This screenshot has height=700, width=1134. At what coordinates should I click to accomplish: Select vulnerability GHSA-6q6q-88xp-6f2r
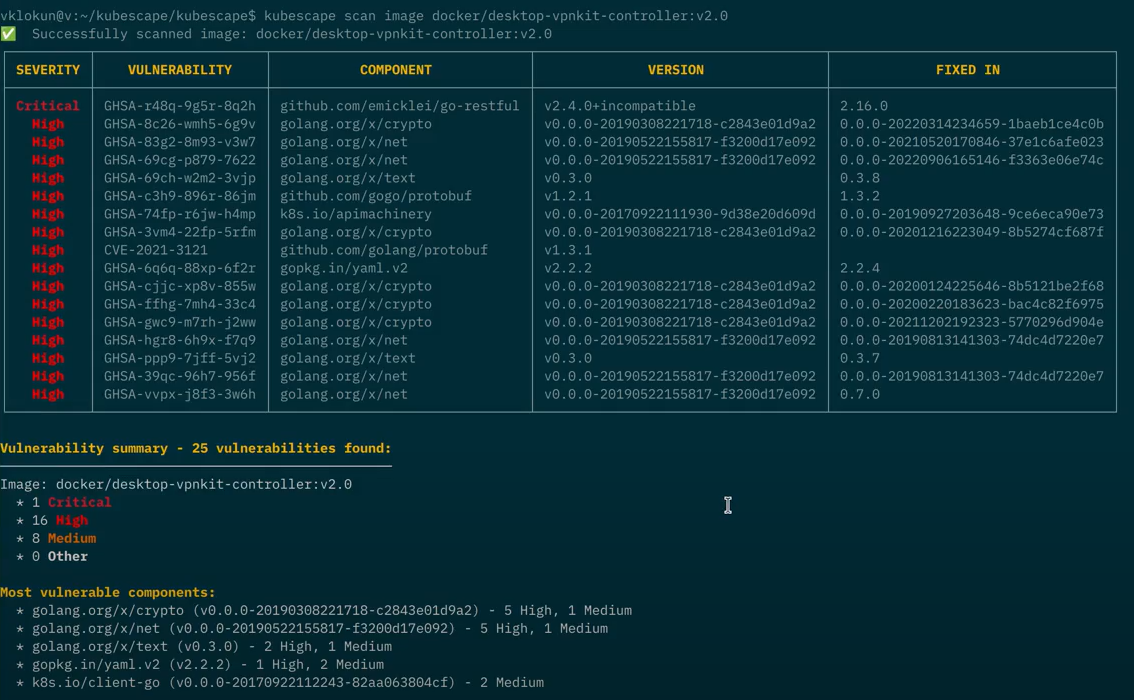(180, 268)
